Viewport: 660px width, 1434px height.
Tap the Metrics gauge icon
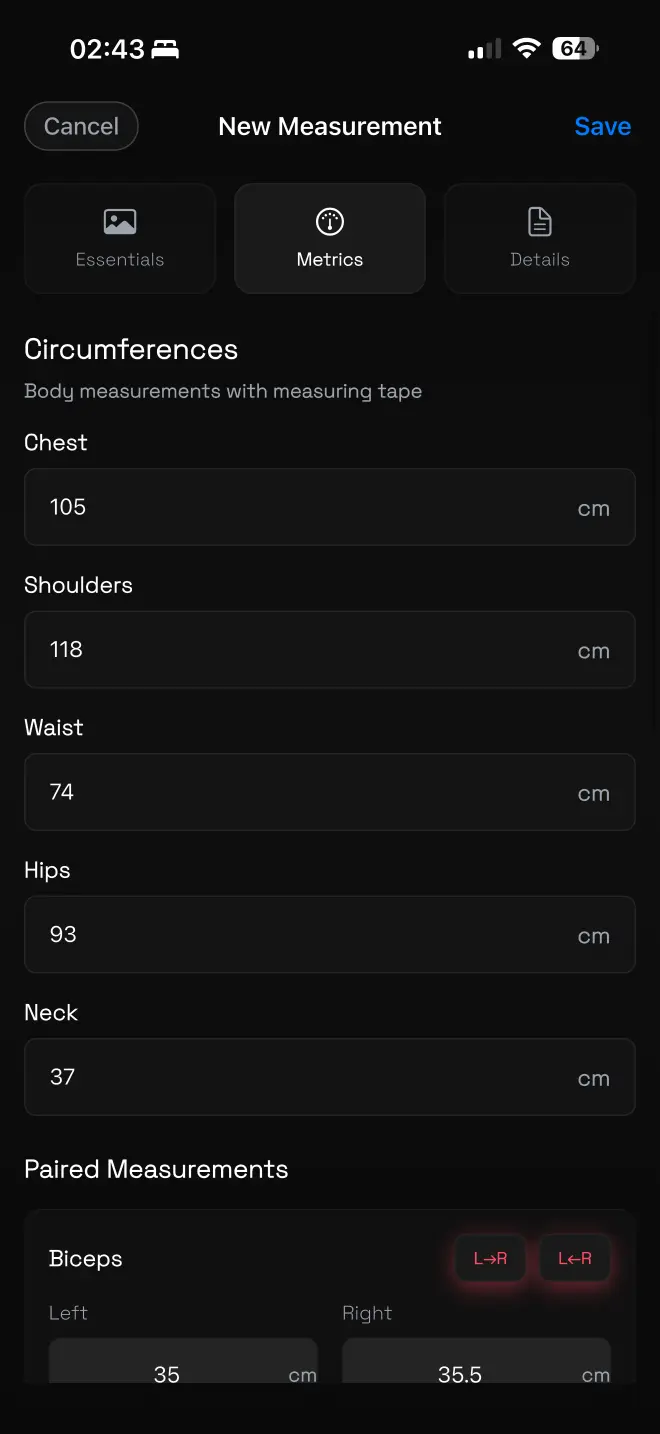pos(330,222)
